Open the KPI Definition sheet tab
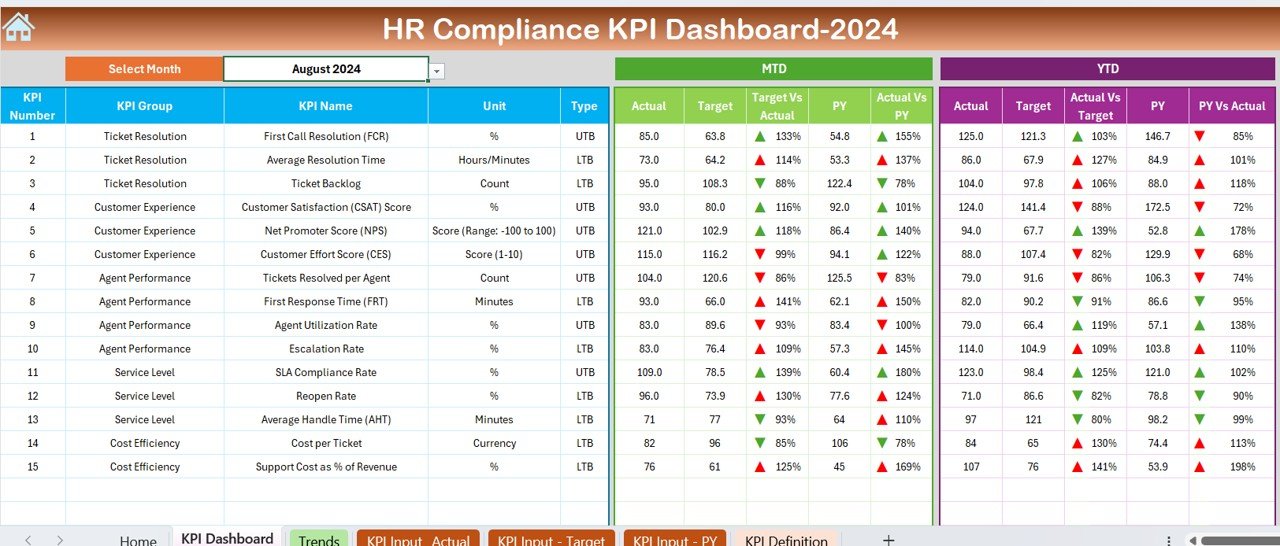 point(786,540)
